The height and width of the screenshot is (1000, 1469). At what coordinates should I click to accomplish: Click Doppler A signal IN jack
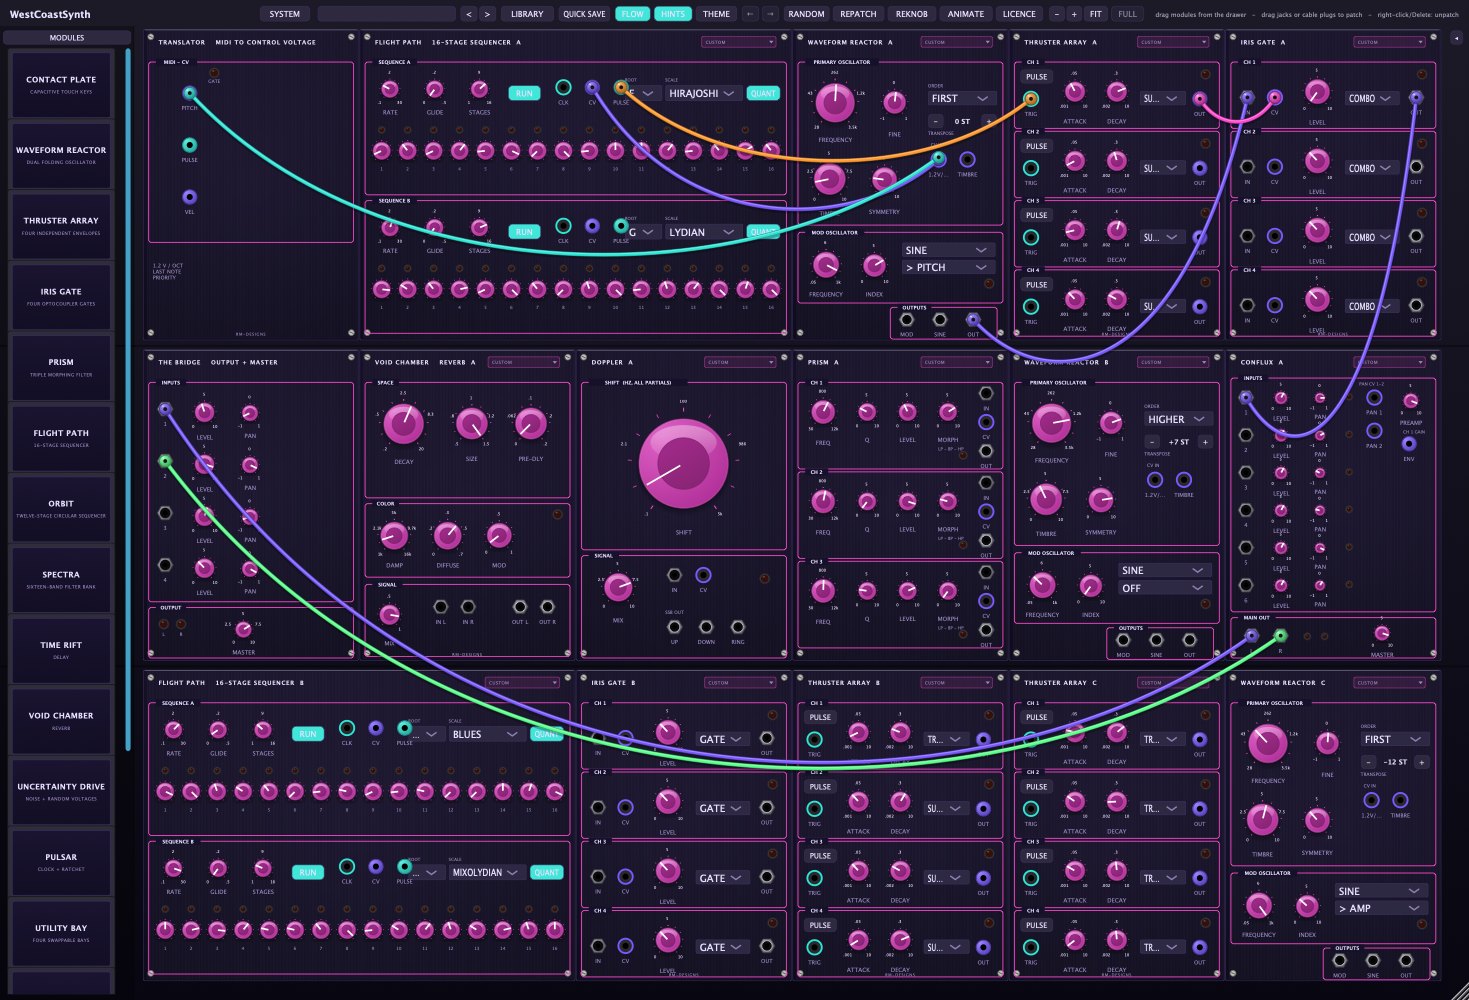click(674, 575)
